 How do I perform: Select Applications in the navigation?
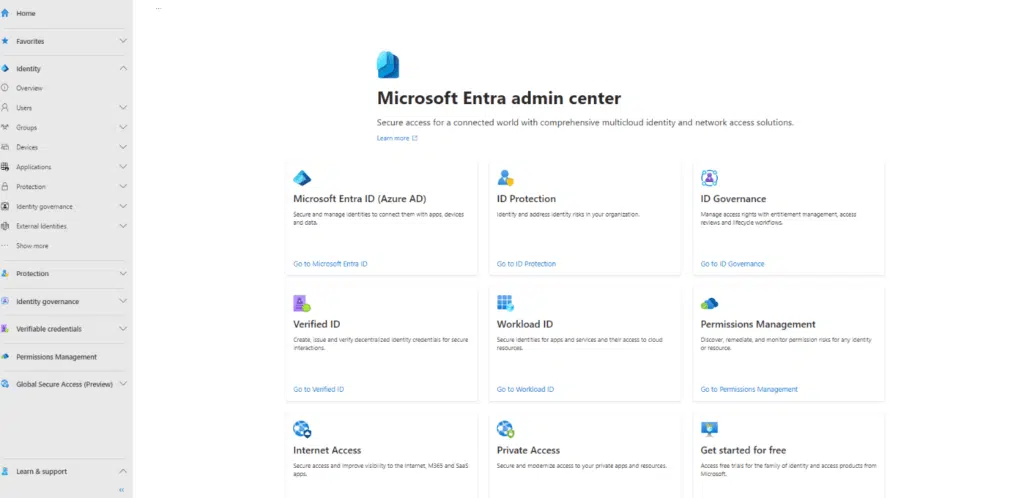click(33, 167)
